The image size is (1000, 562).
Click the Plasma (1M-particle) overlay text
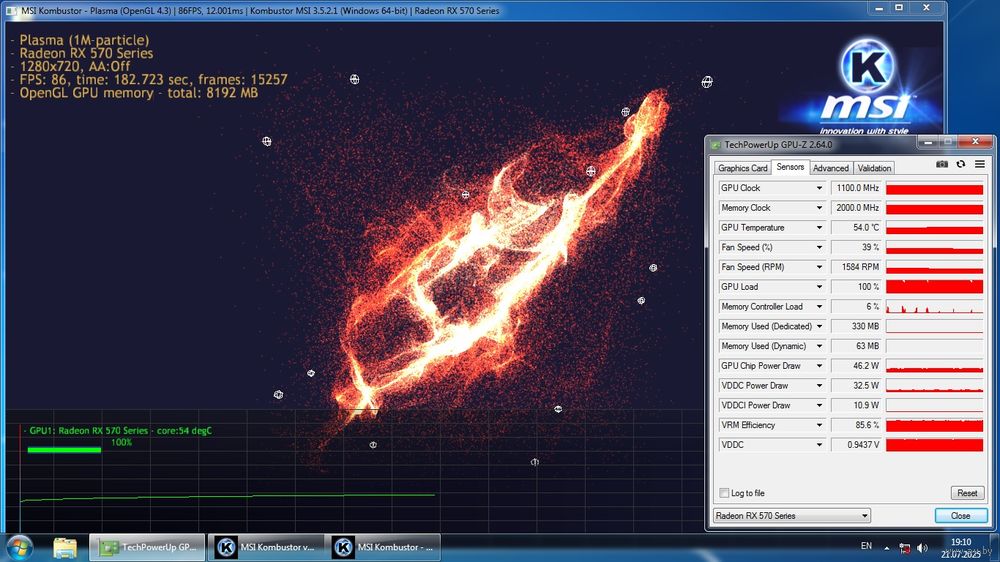(x=84, y=40)
